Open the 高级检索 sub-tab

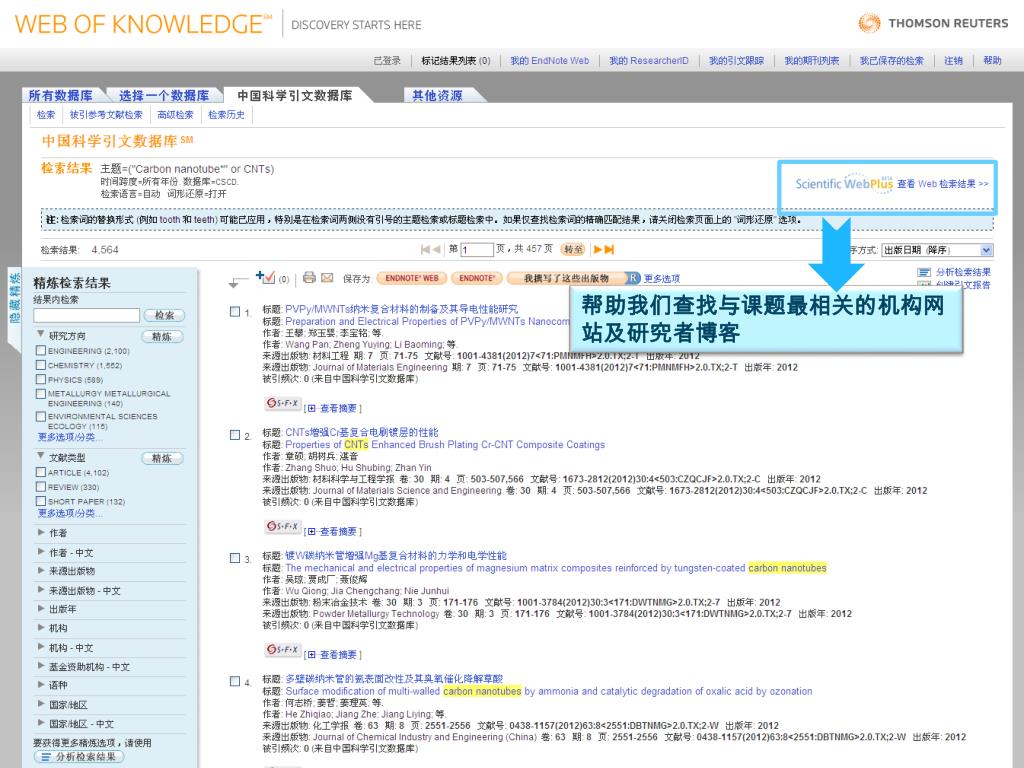click(175, 115)
